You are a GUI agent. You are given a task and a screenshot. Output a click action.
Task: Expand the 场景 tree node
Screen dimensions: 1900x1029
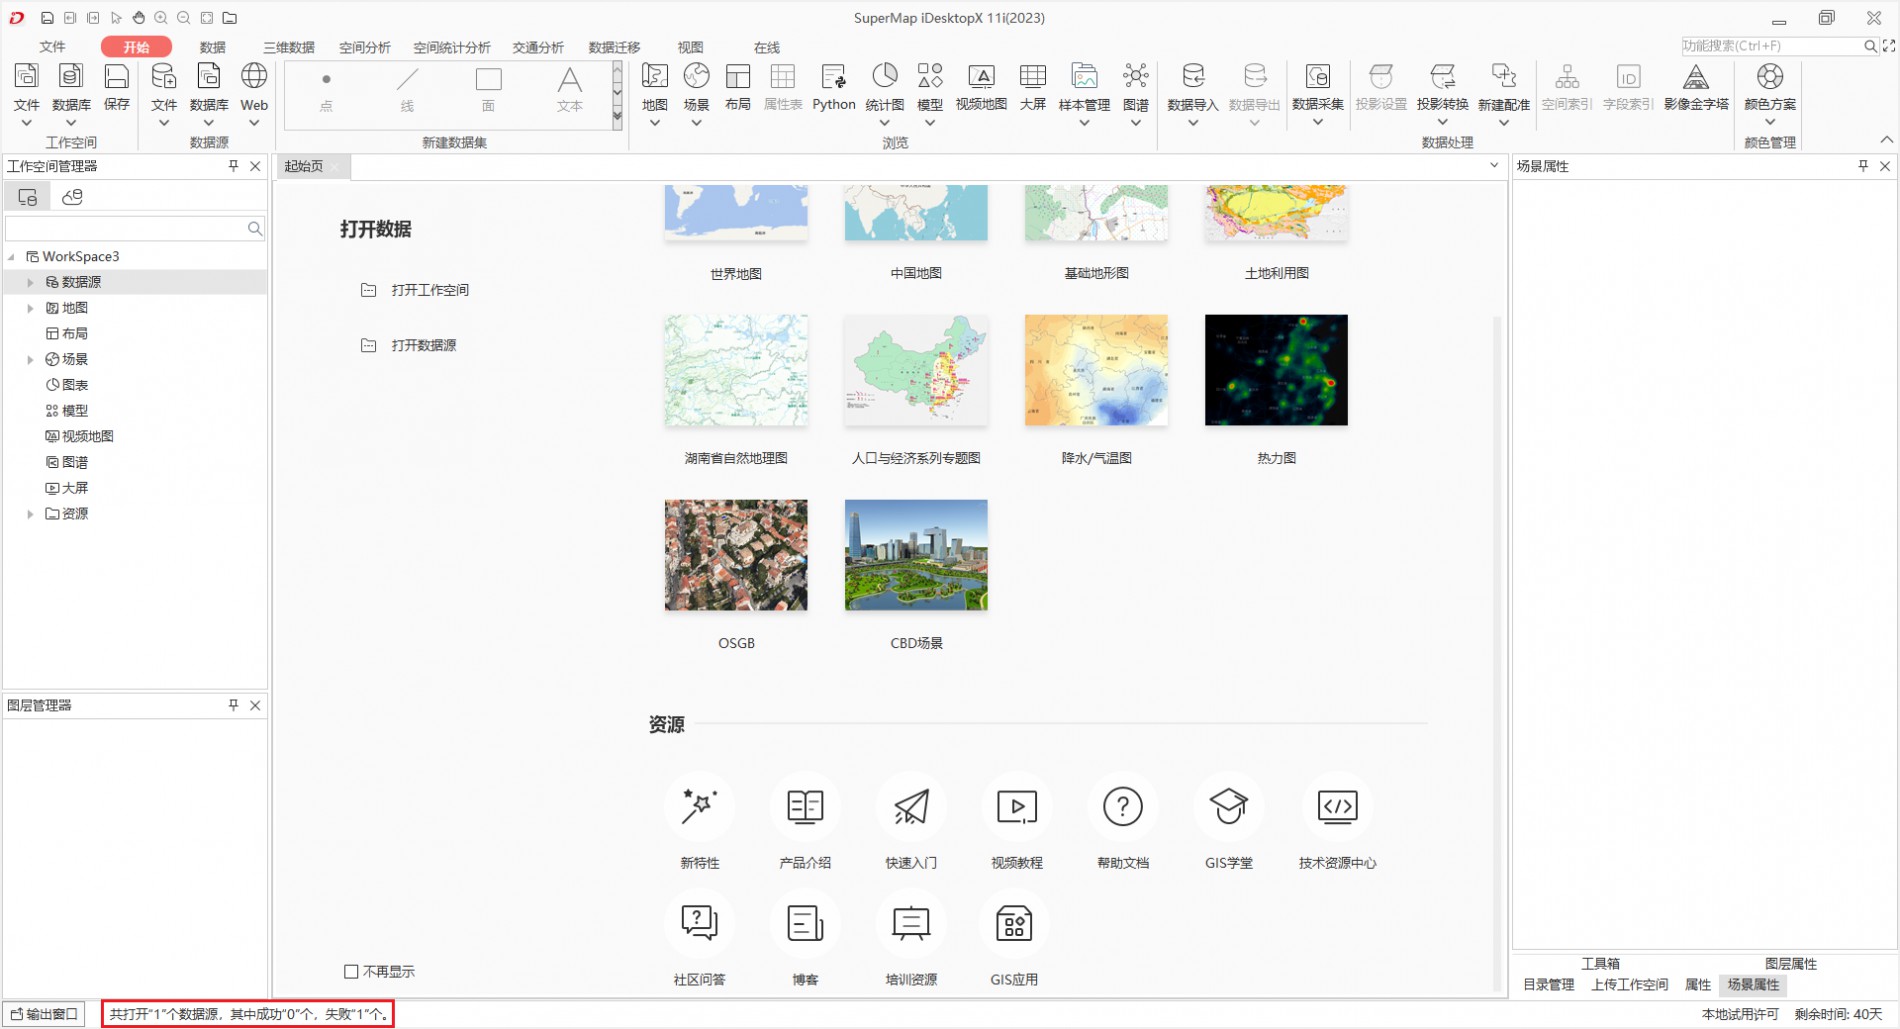coord(30,360)
